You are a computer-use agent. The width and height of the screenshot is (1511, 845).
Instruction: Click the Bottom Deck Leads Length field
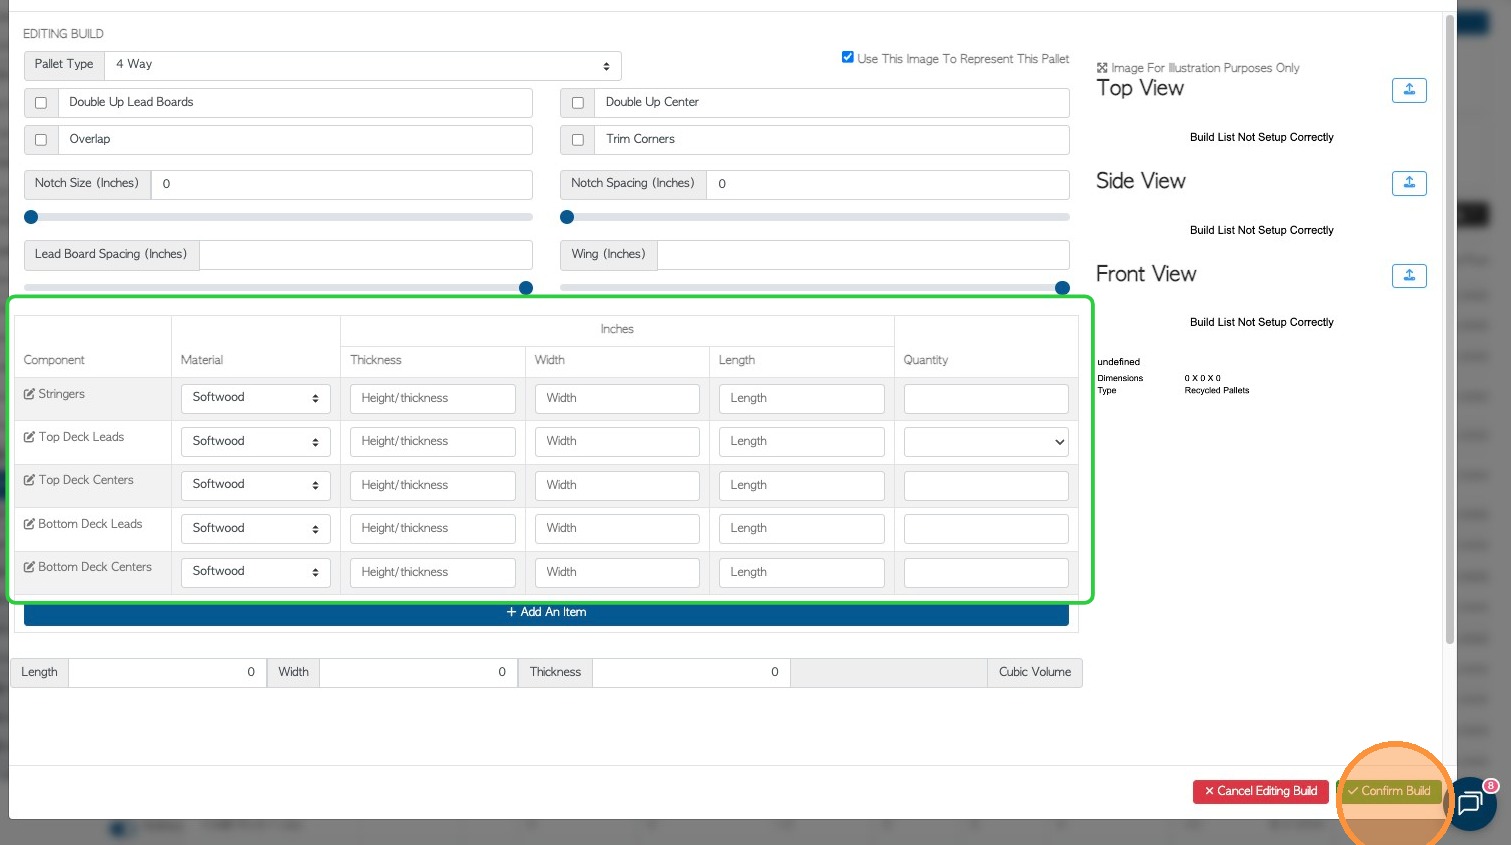point(802,528)
